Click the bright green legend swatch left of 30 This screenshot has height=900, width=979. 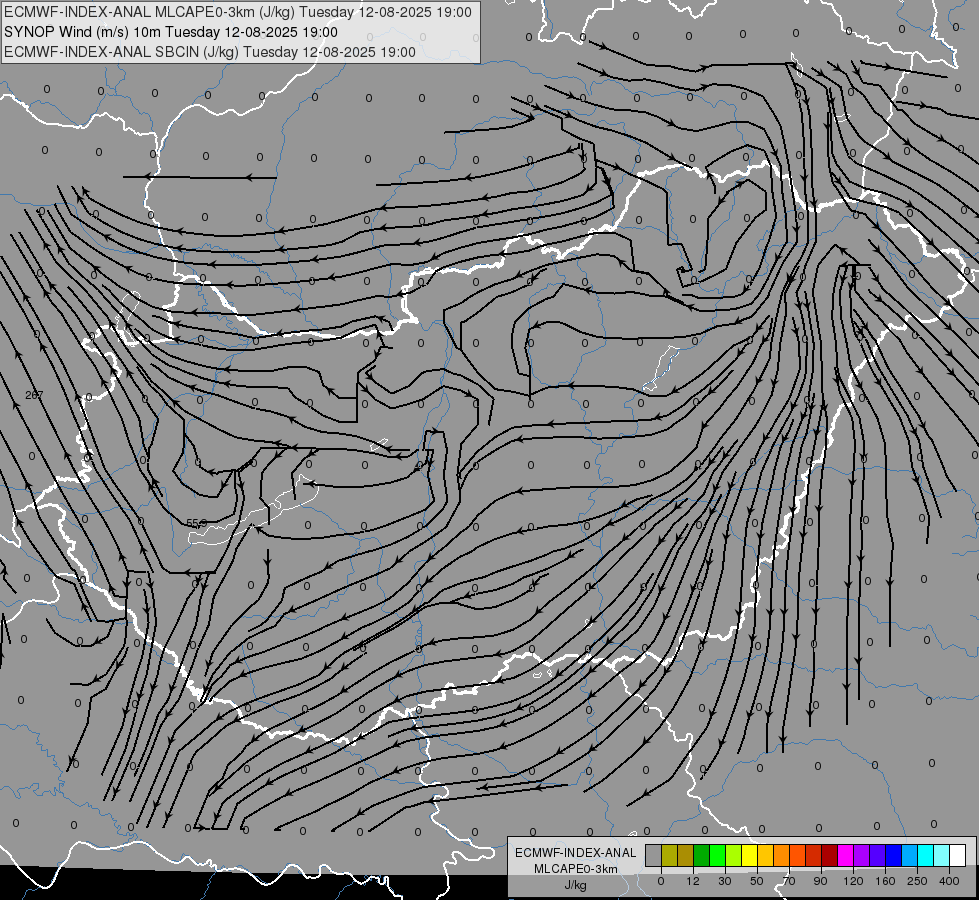coord(718,855)
